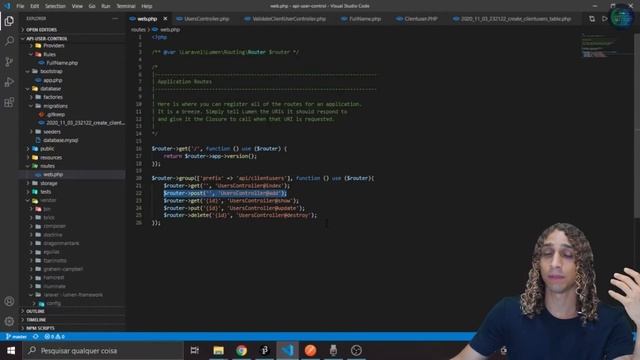Image resolution: width=640 pixels, height=360 pixels.
Task: Open the Go menu
Action: (x=92, y=6)
